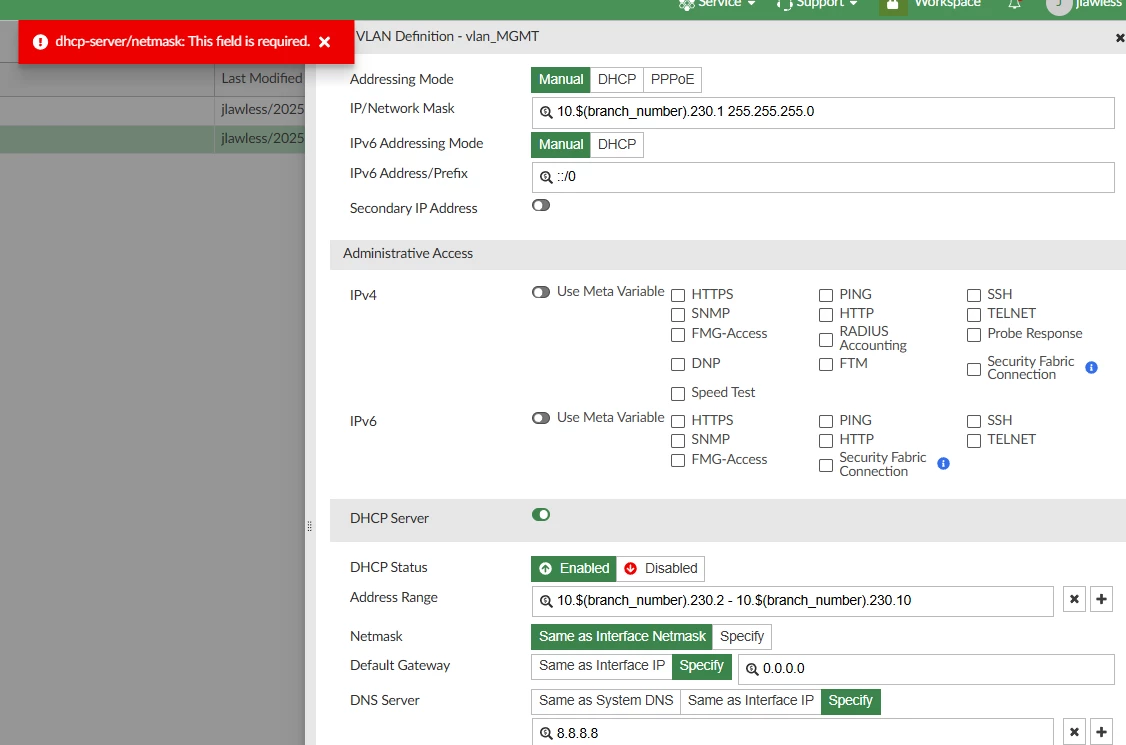Check IPv4 FMG-Access option
The width and height of the screenshot is (1126, 745).
pyautogui.click(x=678, y=335)
